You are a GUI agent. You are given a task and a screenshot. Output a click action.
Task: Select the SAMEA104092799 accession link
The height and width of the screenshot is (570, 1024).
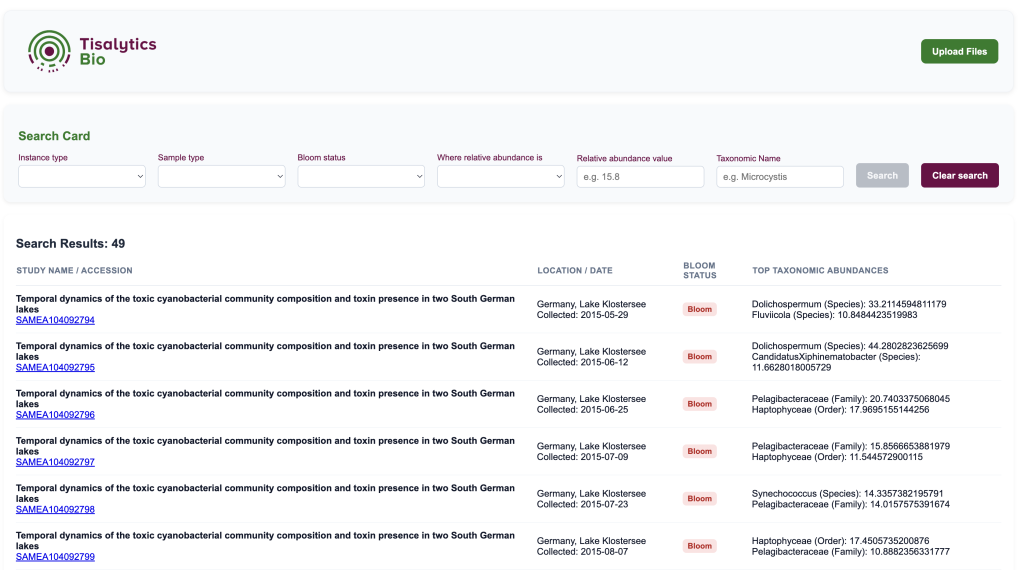[55, 557]
